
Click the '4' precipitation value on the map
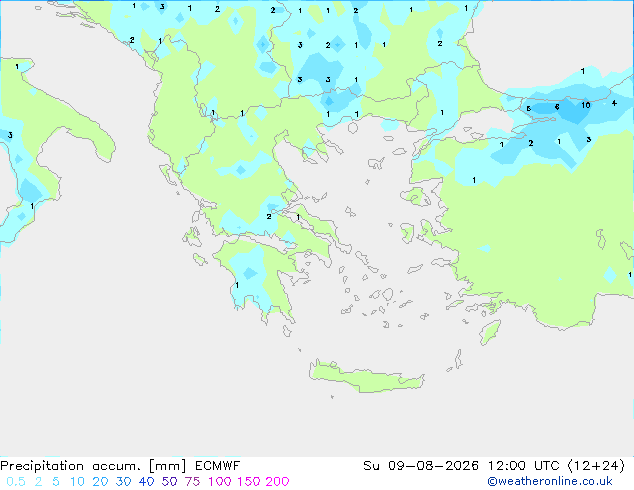pyautogui.click(x=614, y=103)
